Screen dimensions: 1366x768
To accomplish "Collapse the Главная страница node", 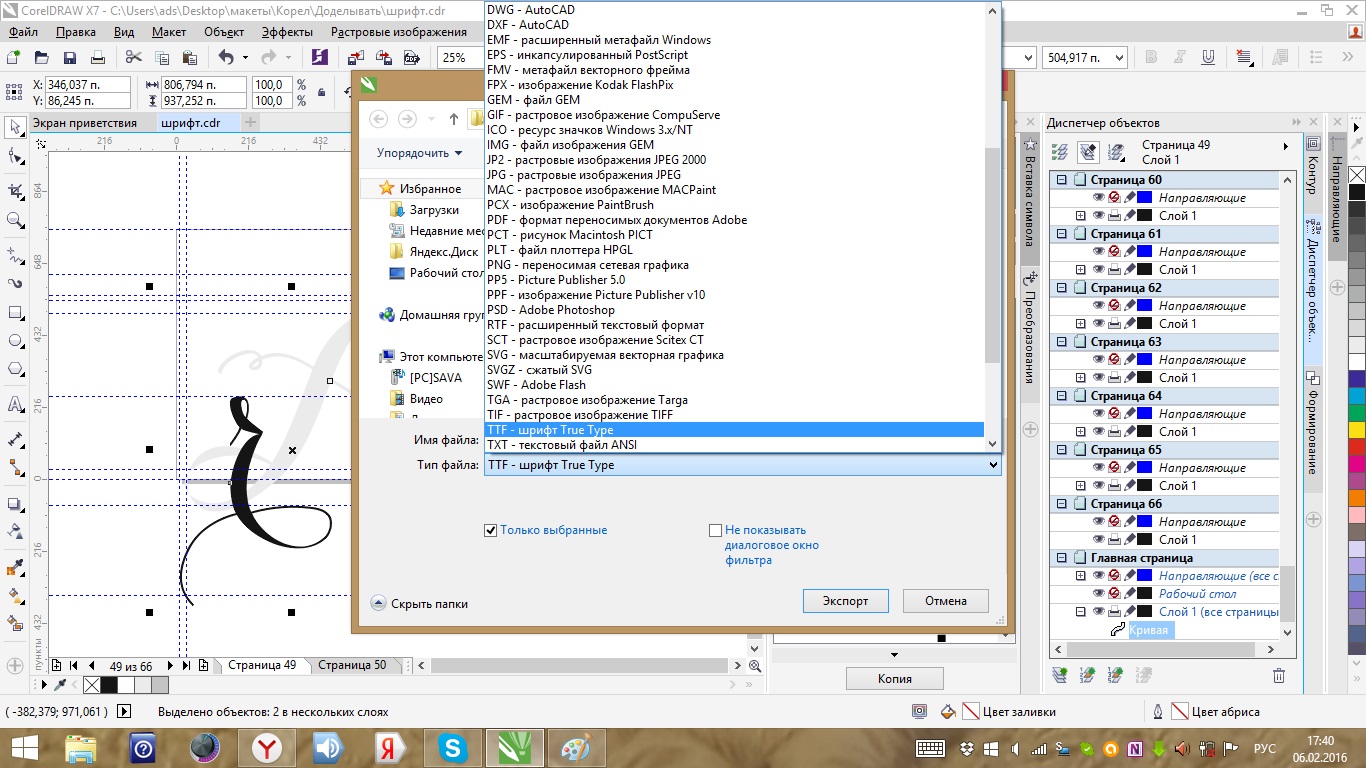I will (x=1062, y=558).
